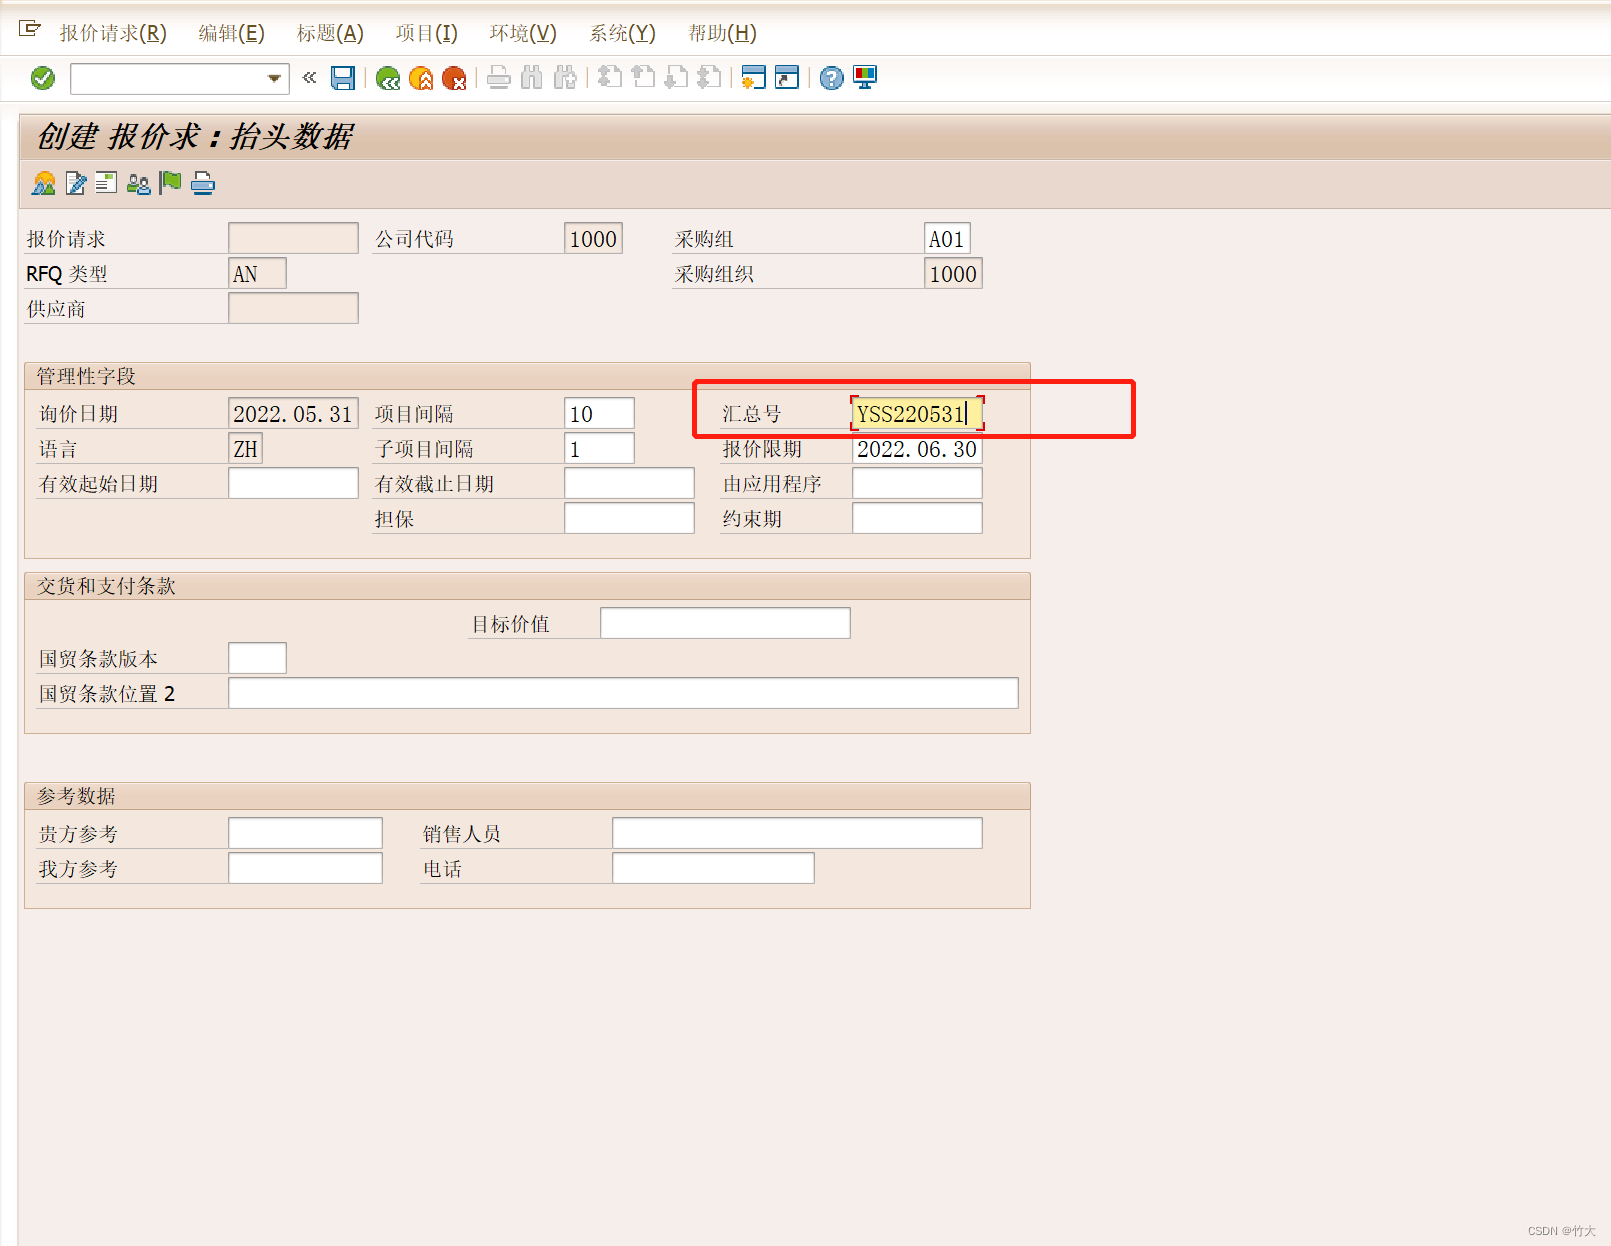Click the 有效截止日期 input field

(629, 483)
